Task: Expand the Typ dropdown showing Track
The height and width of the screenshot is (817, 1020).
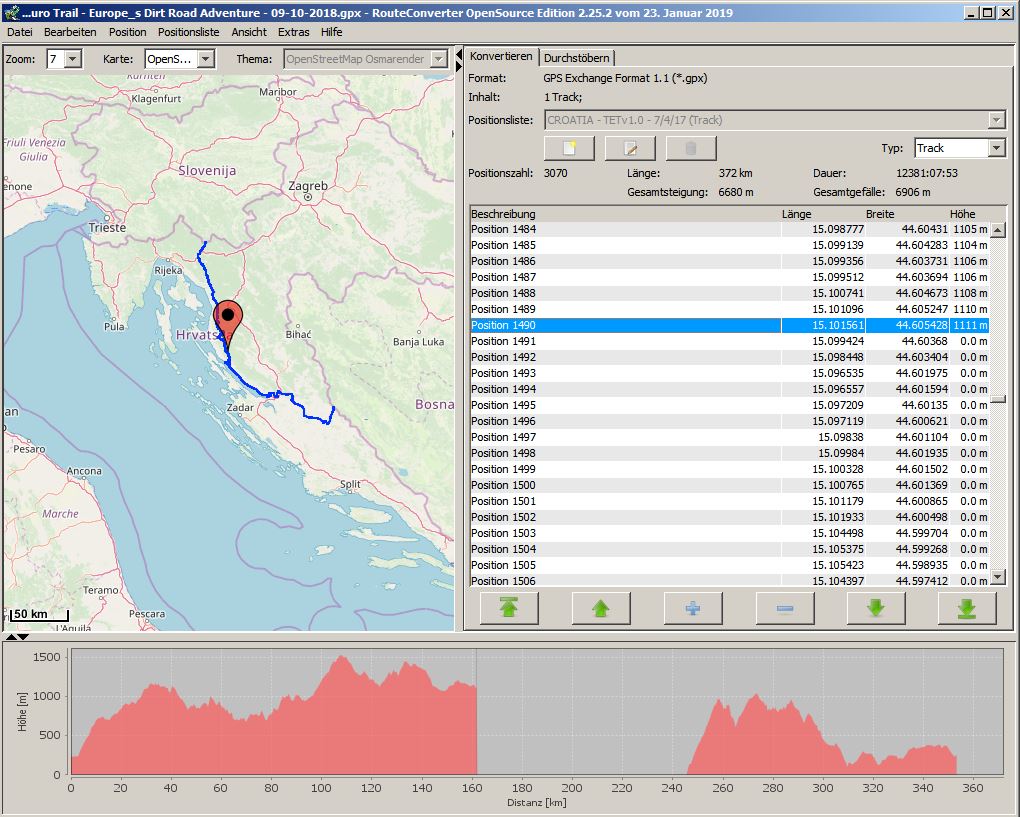Action: 996,148
